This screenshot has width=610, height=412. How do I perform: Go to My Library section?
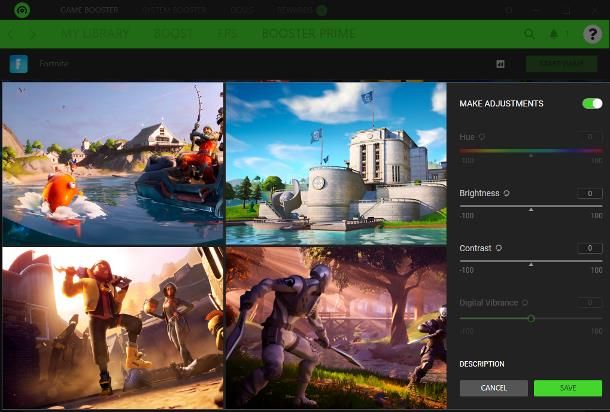point(95,34)
